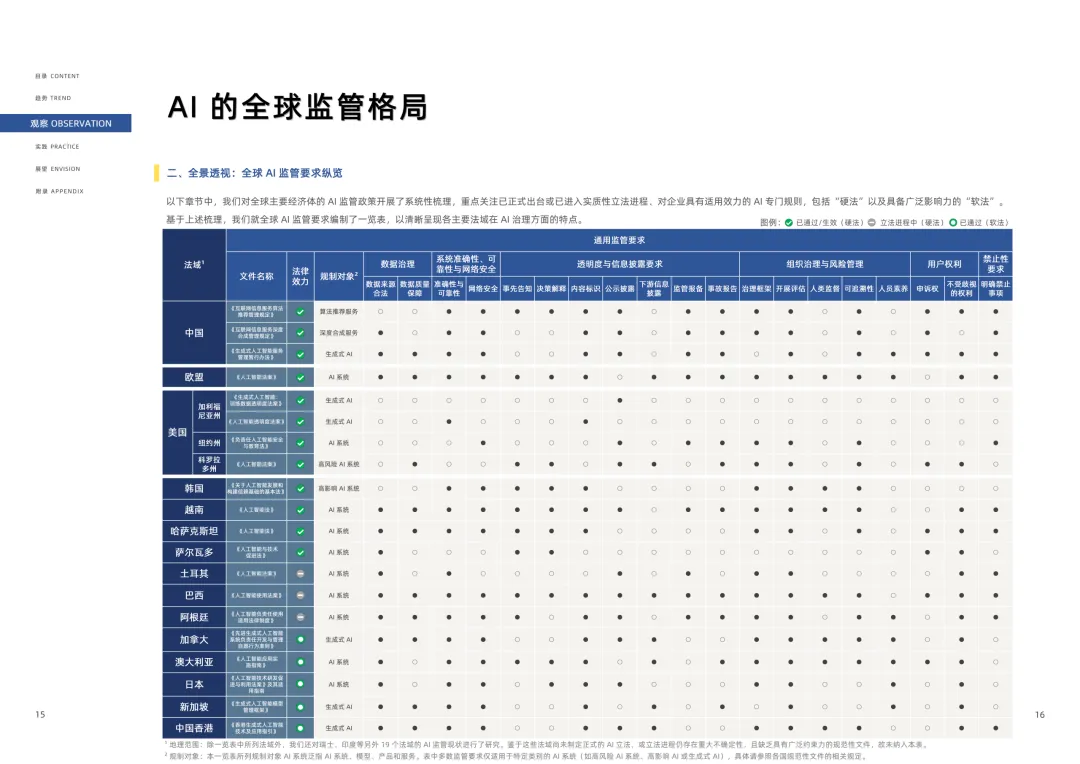Image resolution: width=1080 pixels, height=764 pixels.
Task: Click the green check icon in 欧盟 row
Action: point(300,378)
